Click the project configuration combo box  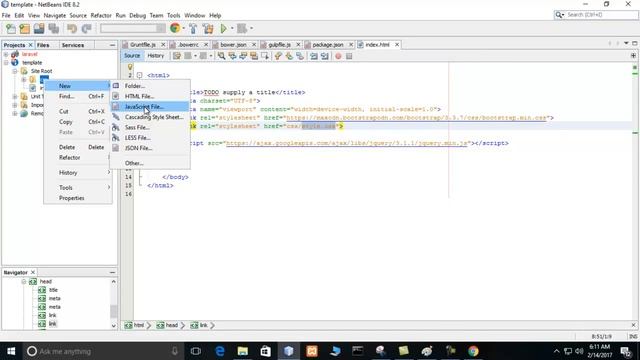pos(133,29)
